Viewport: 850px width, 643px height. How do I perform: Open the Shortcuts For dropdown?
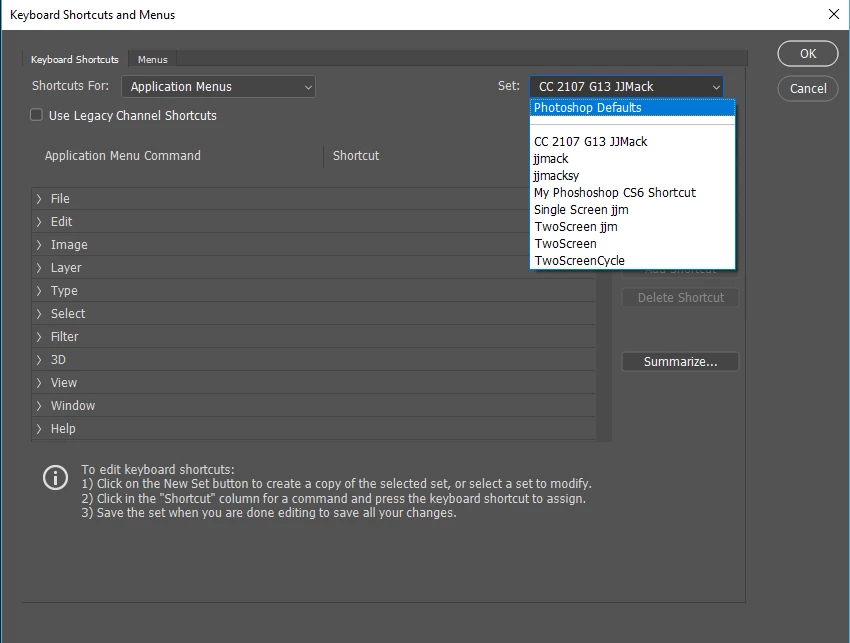pyautogui.click(x=218, y=87)
